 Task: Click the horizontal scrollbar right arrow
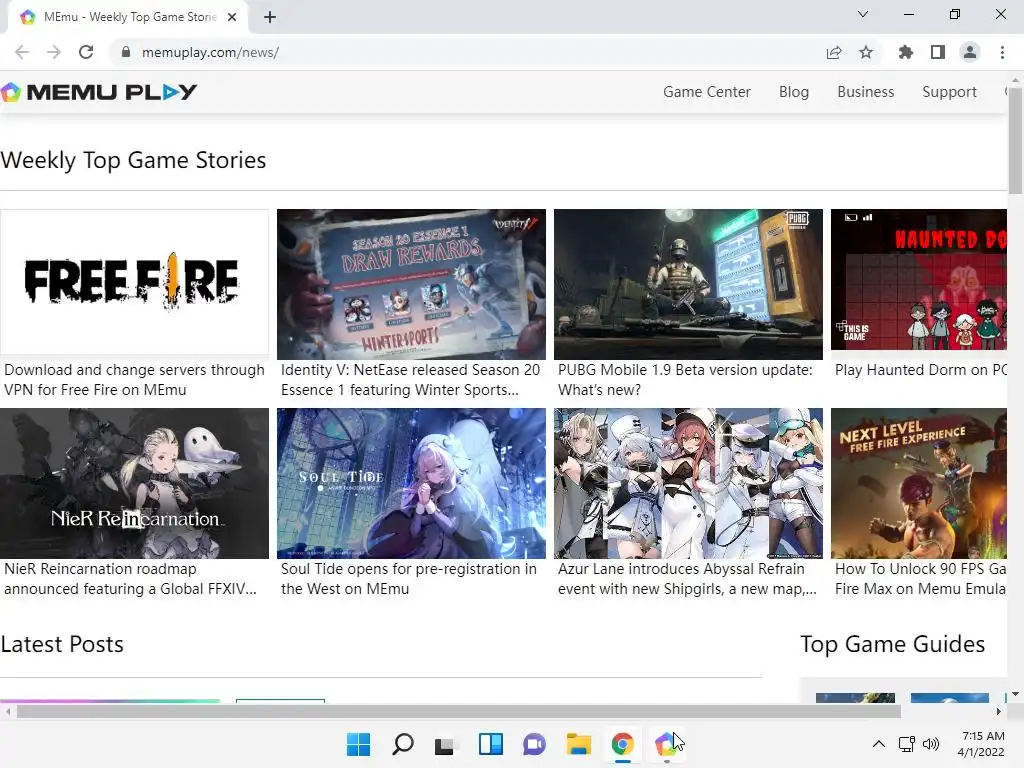[x=999, y=711]
